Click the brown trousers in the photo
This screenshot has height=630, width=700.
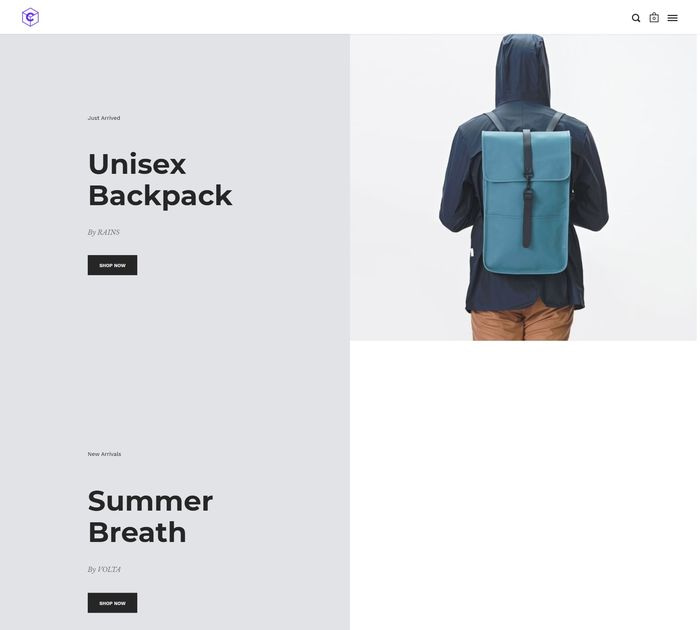point(522,322)
